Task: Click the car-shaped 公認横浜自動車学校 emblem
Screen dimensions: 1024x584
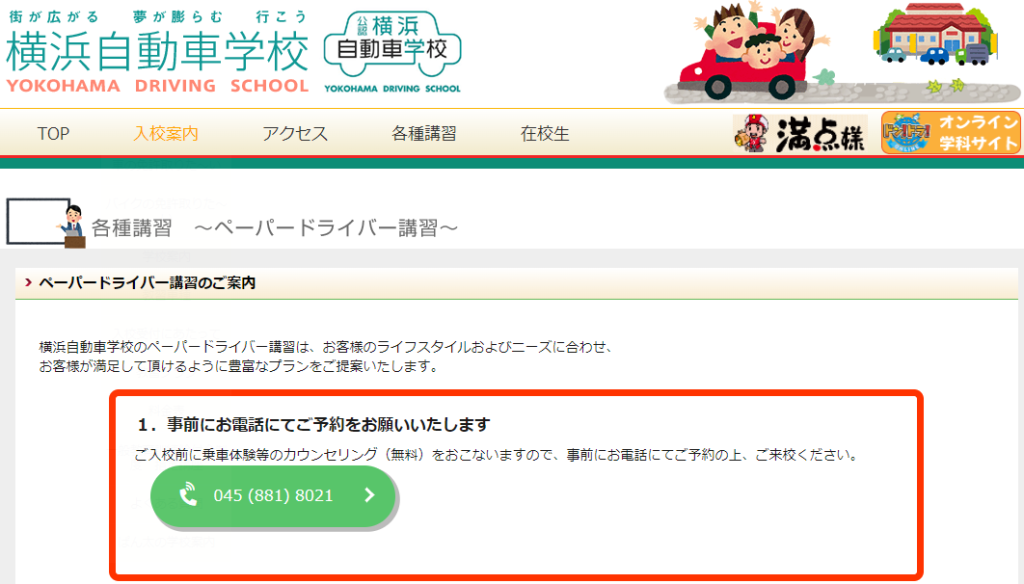Action: (x=392, y=52)
